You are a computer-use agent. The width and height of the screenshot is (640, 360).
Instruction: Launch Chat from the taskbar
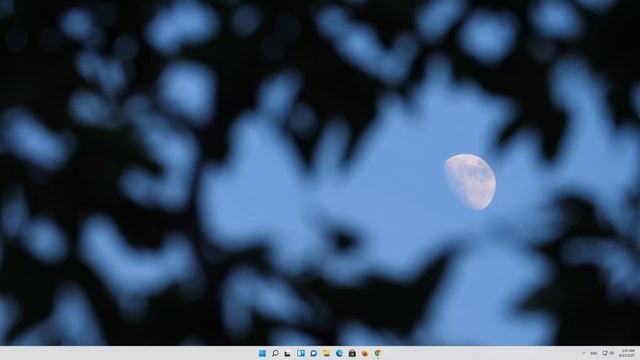313,353
